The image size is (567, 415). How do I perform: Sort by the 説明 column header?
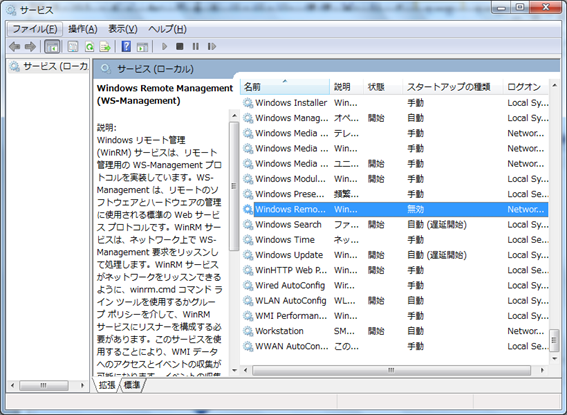(346, 87)
